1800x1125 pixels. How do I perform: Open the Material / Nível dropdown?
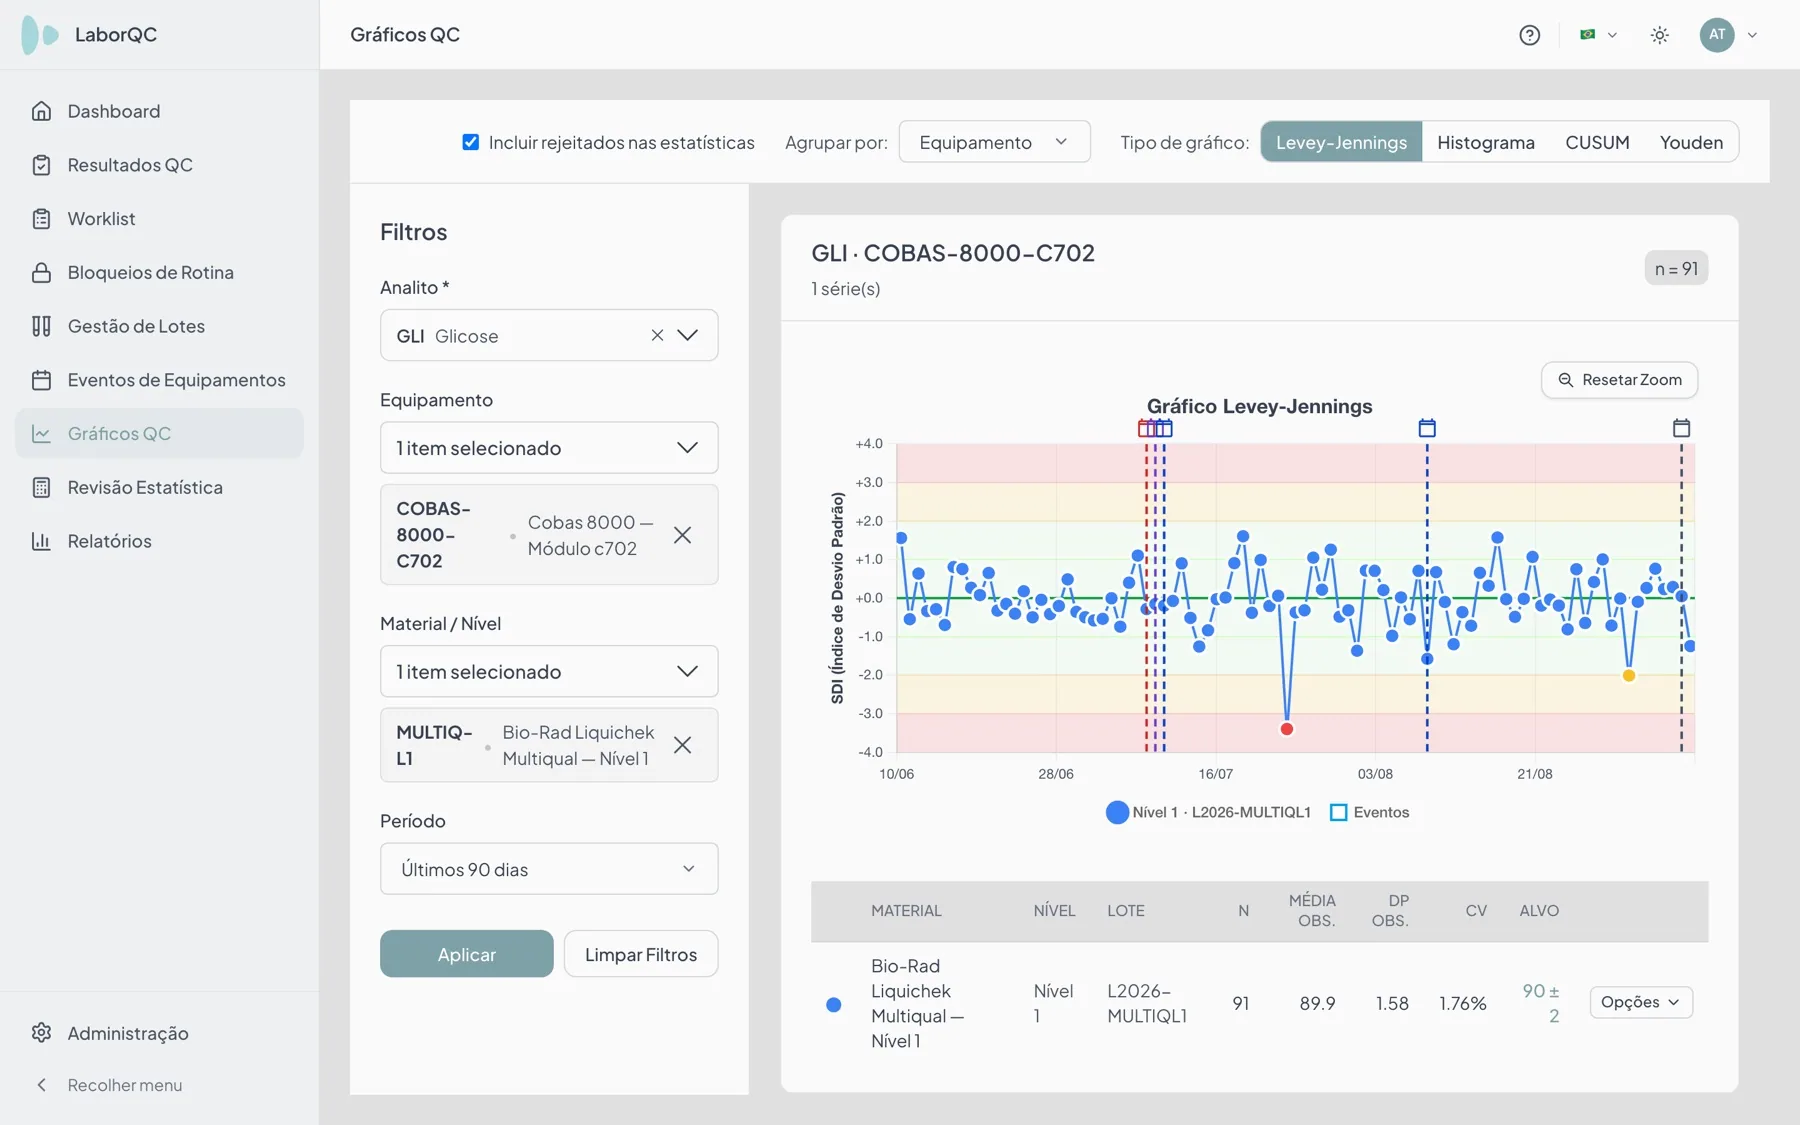(549, 672)
